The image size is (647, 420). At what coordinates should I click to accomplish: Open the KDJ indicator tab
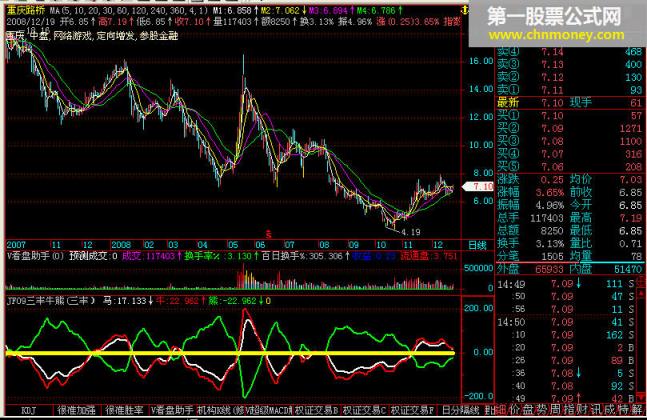(29, 411)
